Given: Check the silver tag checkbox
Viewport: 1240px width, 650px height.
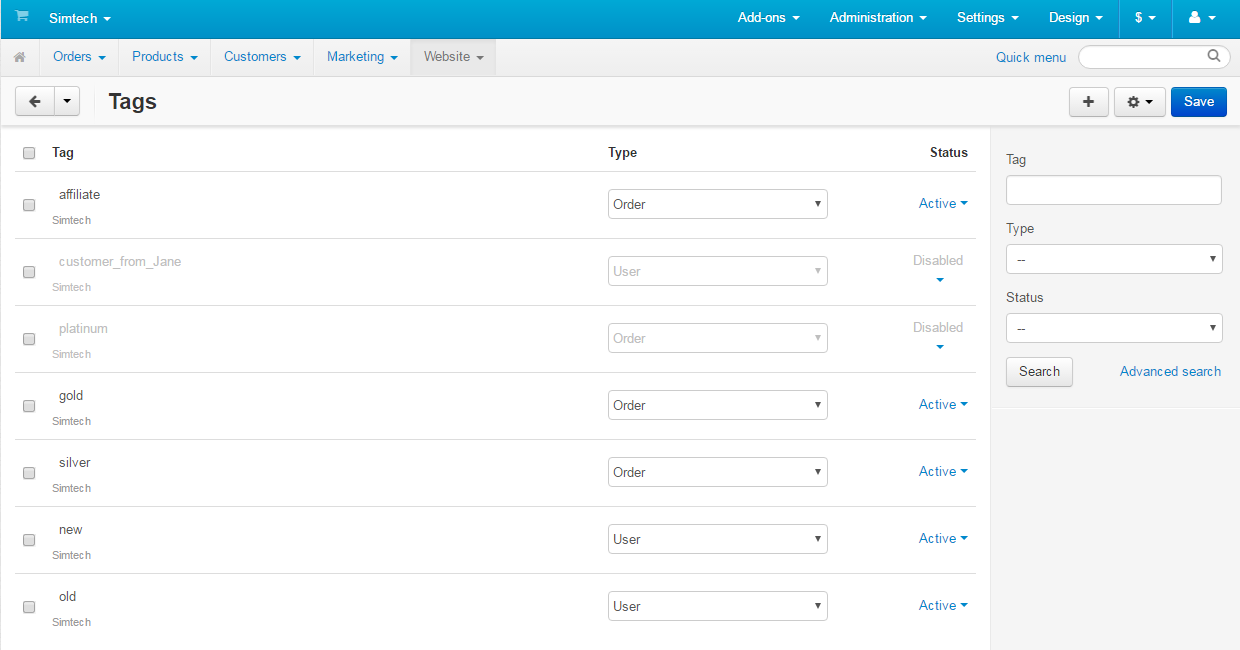Looking at the screenshot, I should pyautogui.click(x=29, y=473).
